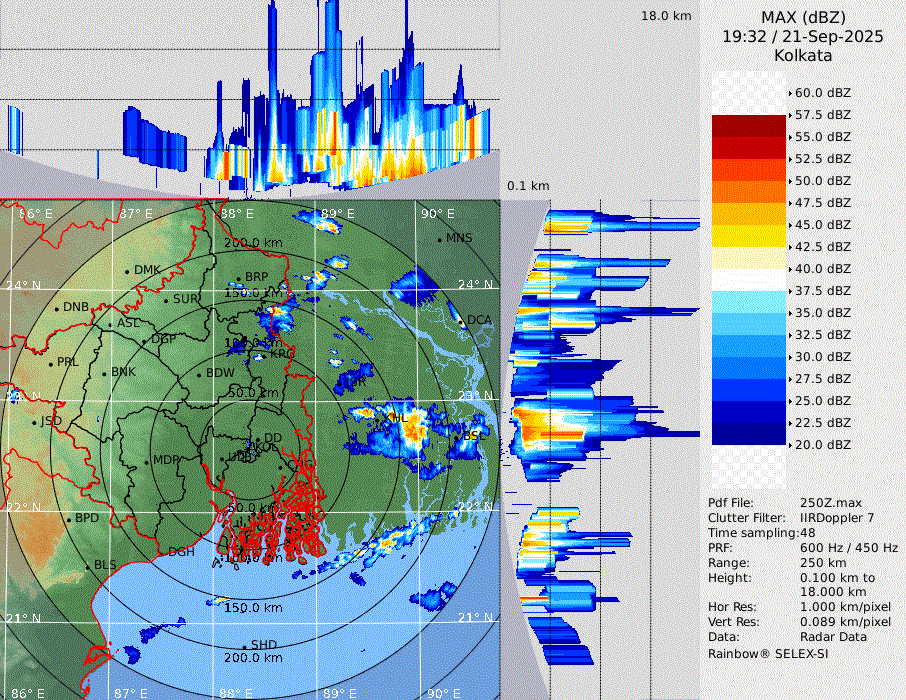Screen dimensions: 906x700
Task: Click the Rainbow SELEX-SI text
Action: tap(768, 654)
